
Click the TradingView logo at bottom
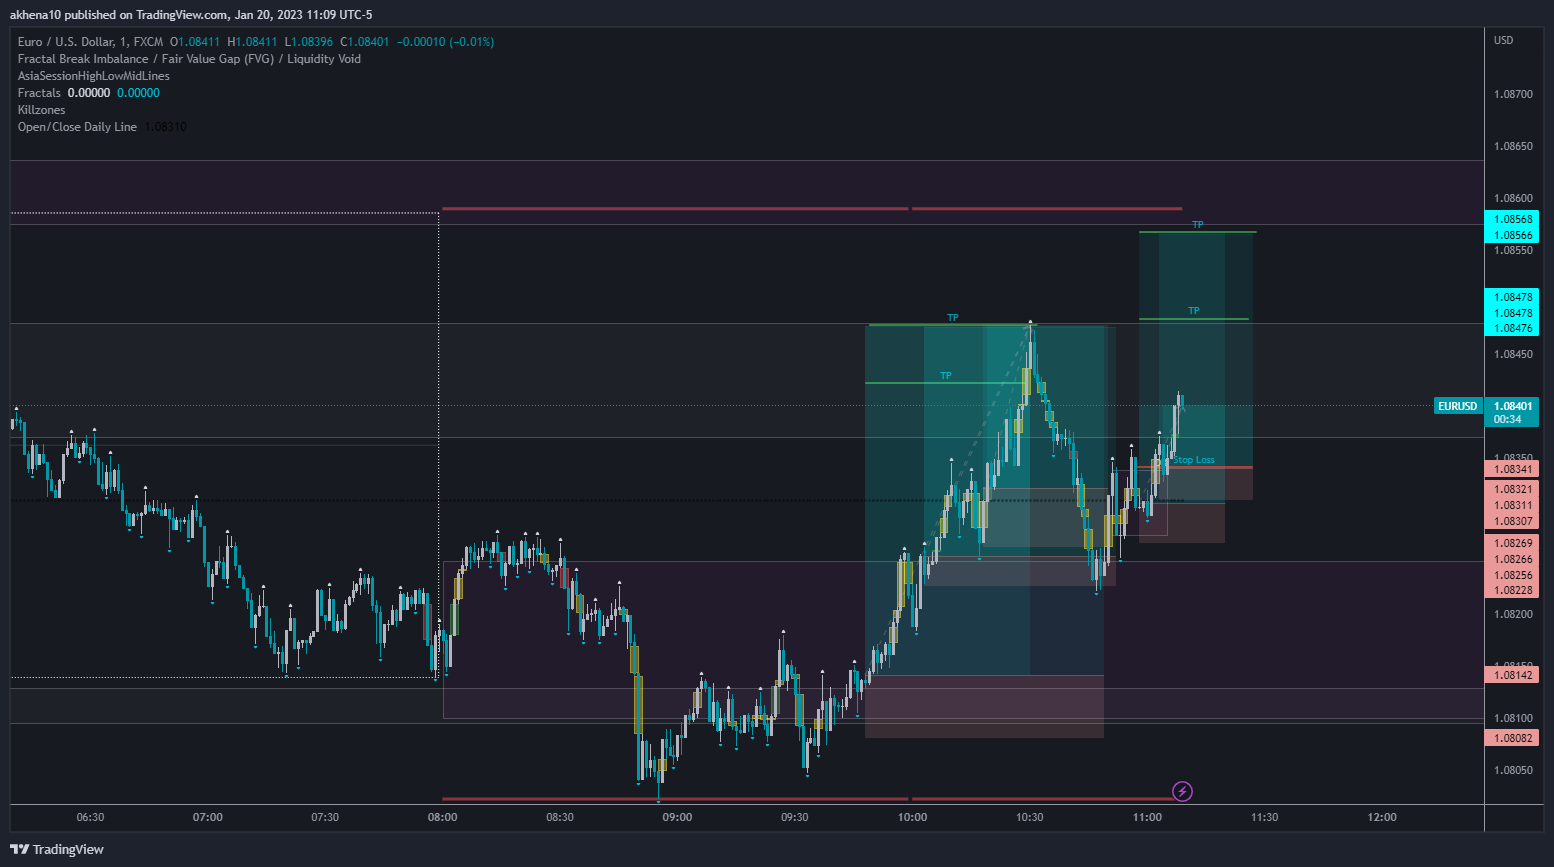(x=57, y=849)
